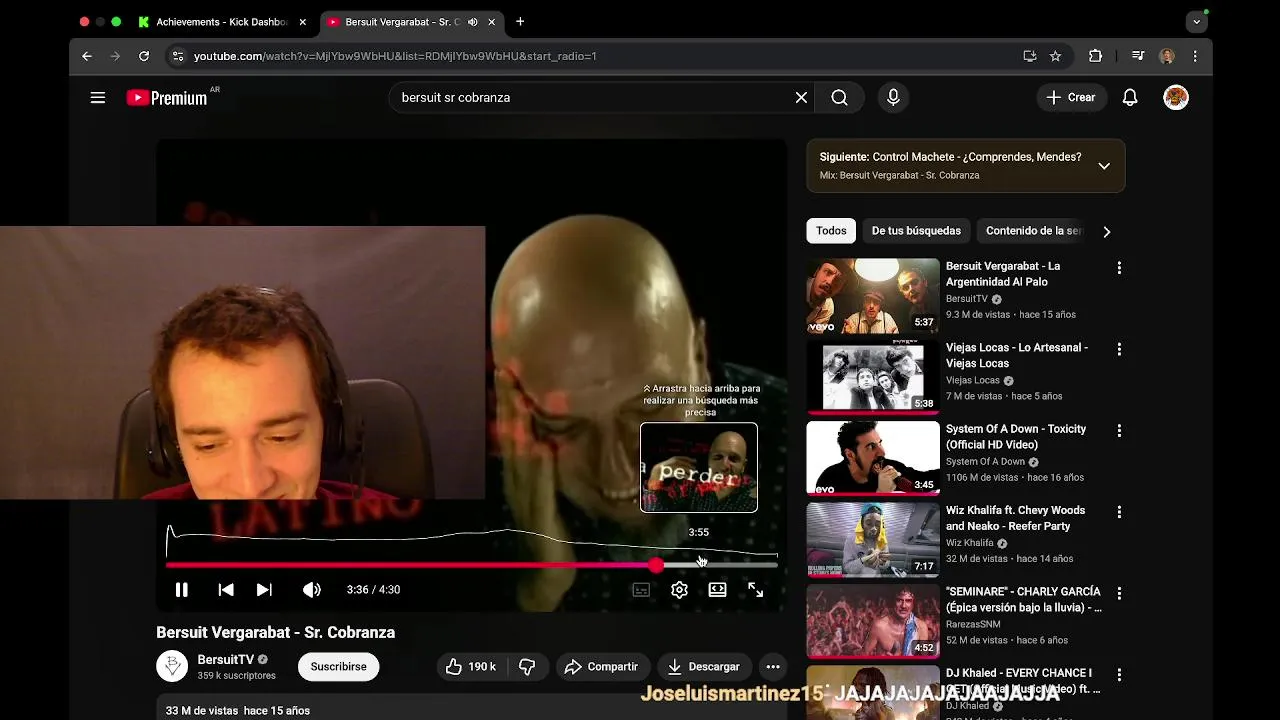Expand the Siguiente mix queue panel

pyautogui.click(x=1104, y=166)
